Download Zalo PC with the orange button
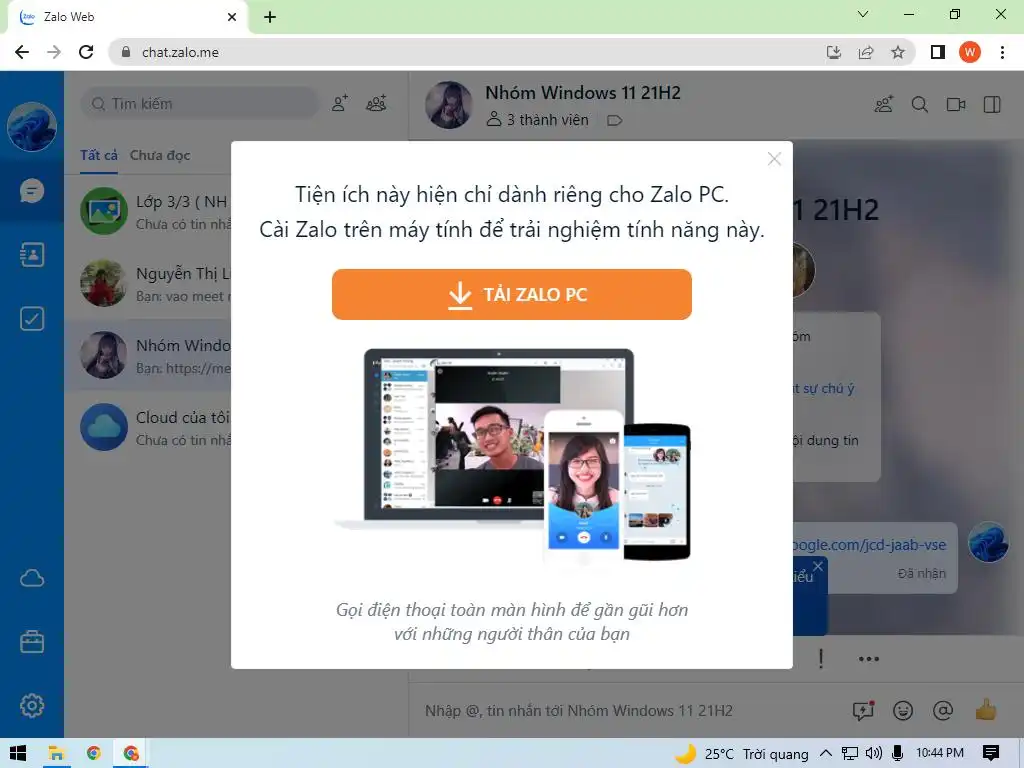Image resolution: width=1024 pixels, height=768 pixels. pos(511,295)
